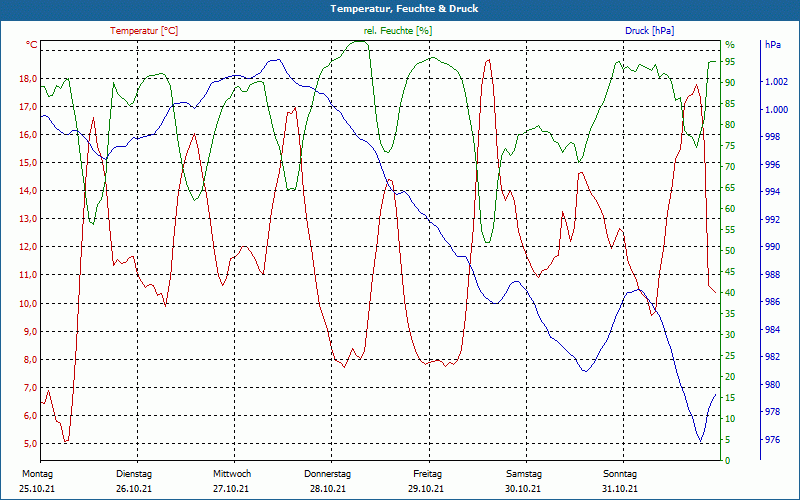Screen dimensions: 800x500
Task: Click the date '31.10.21'
Action: click(620, 489)
